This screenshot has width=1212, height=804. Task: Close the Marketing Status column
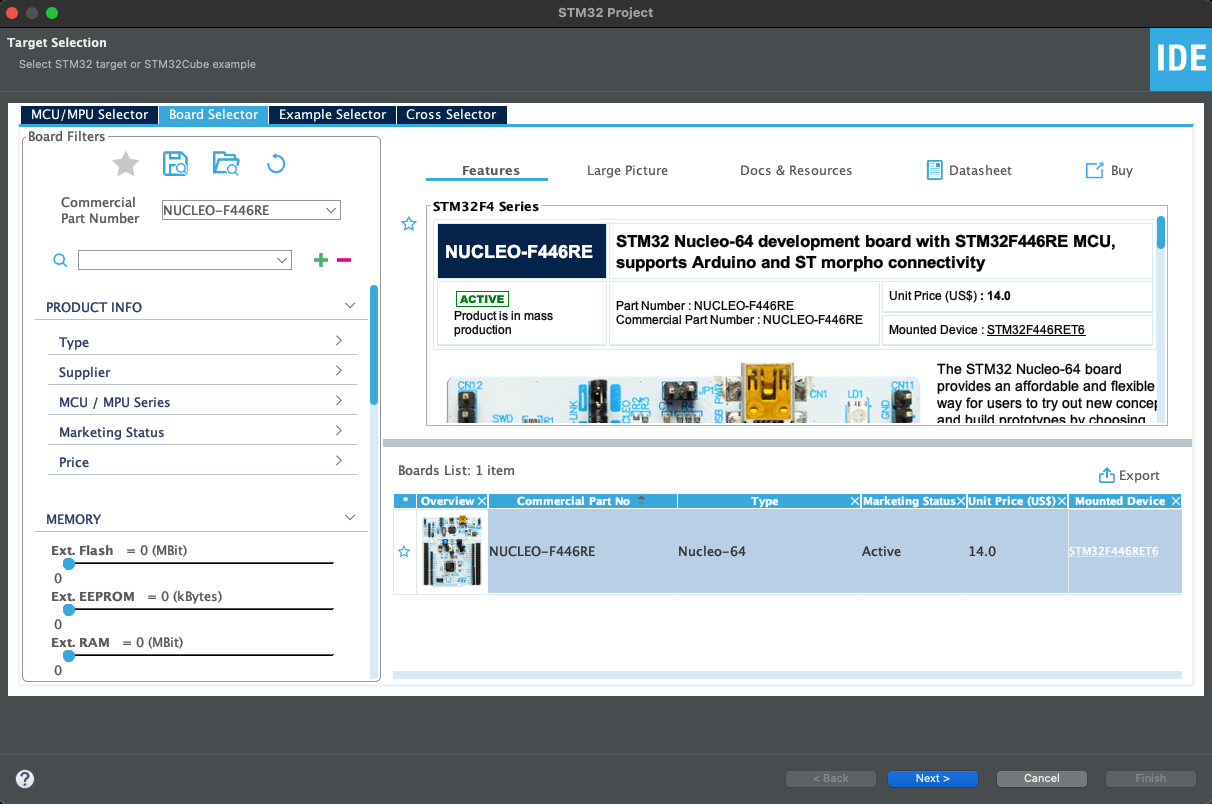point(961,501)
